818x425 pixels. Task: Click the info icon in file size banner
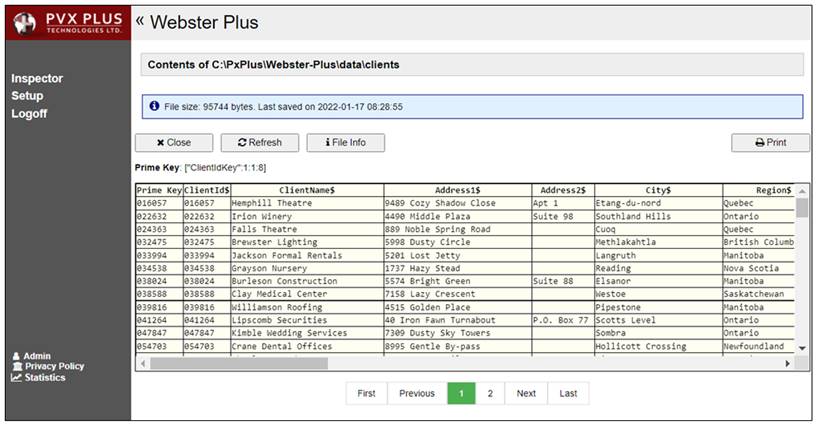pyautogui.click(x=154, y=106)
